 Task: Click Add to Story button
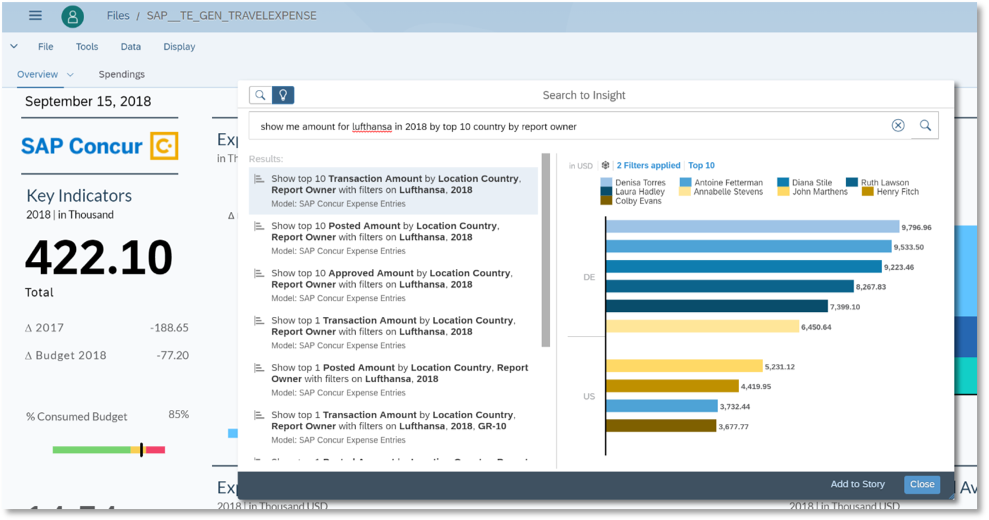[x=857, y=484]
